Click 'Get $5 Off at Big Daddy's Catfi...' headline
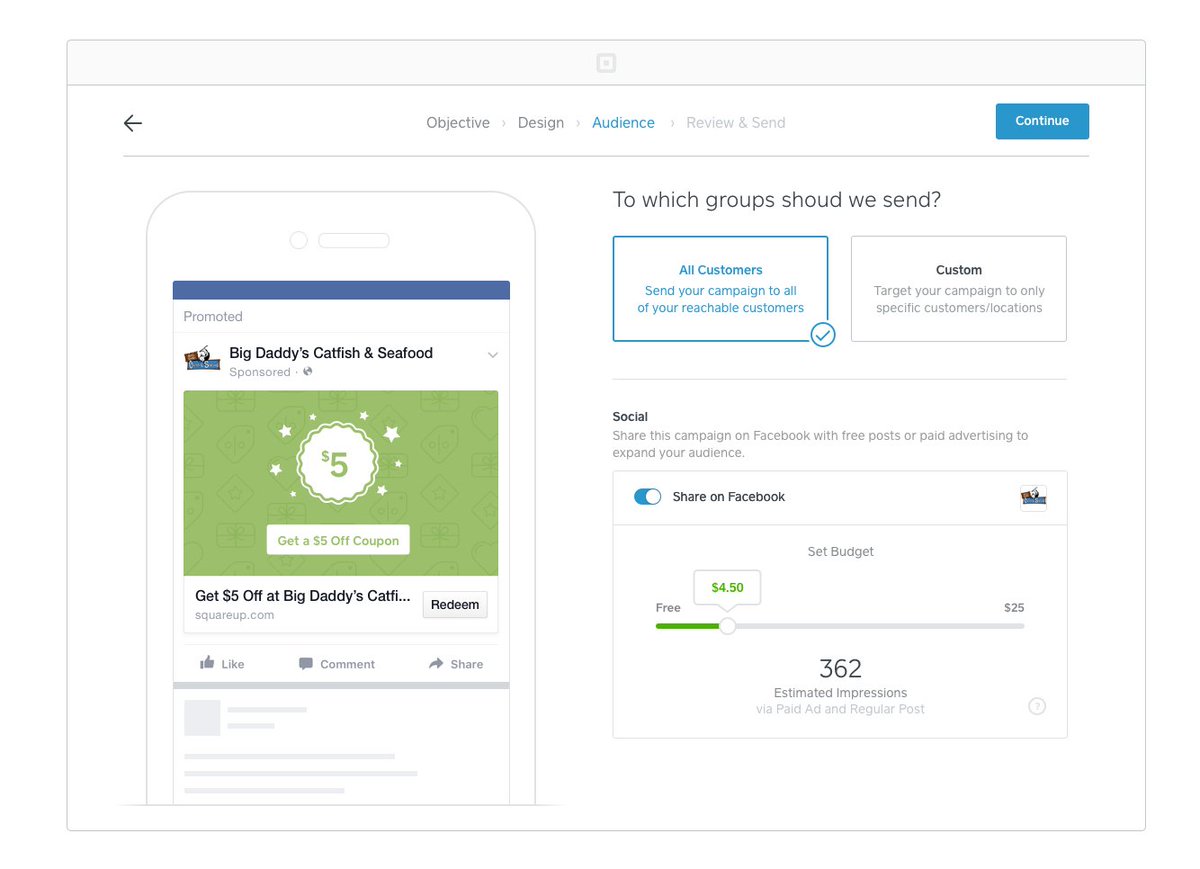The height and width of the screenshot is (869, 1200). pyautogui.click(x=303, y=596)
